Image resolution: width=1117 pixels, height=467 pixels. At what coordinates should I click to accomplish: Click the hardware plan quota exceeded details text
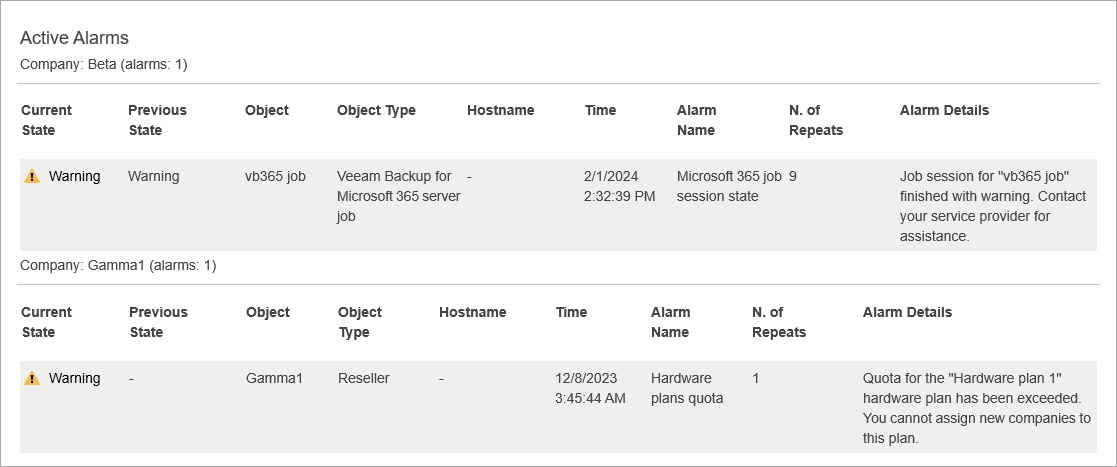[976, 408]
